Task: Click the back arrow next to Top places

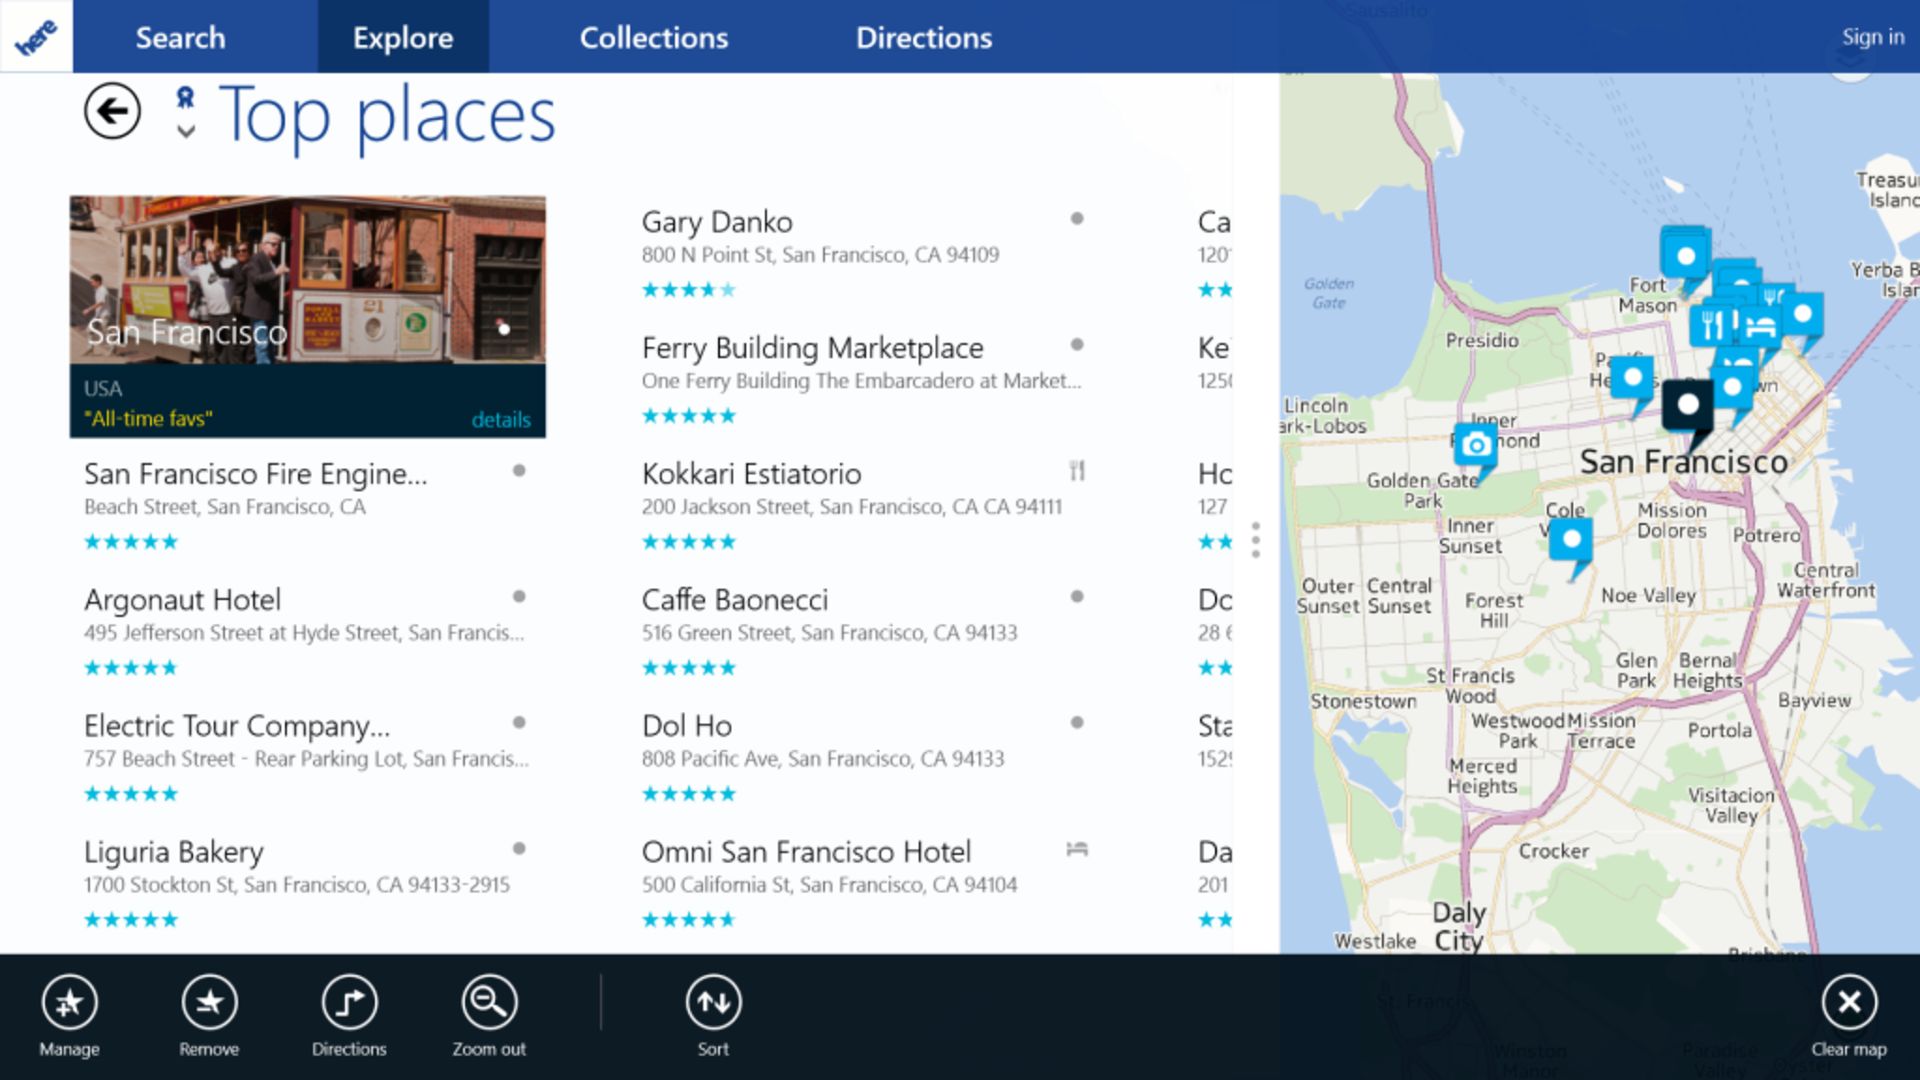Action: point(111,111)
